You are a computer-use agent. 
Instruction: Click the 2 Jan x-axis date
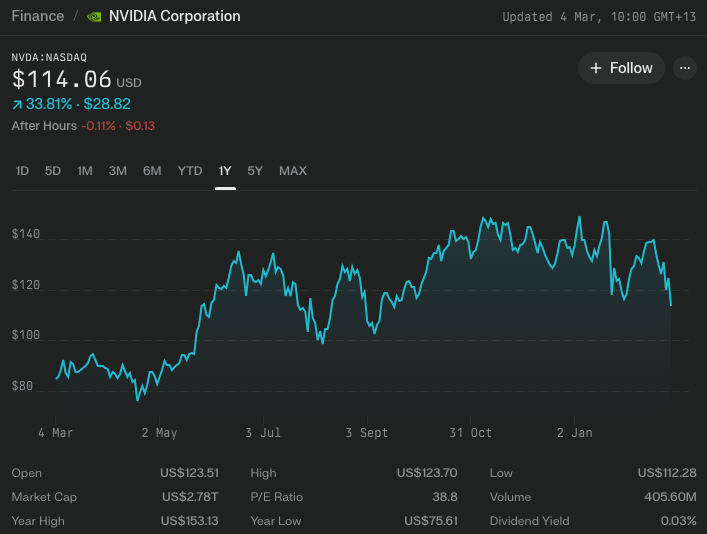pos(574,433)
